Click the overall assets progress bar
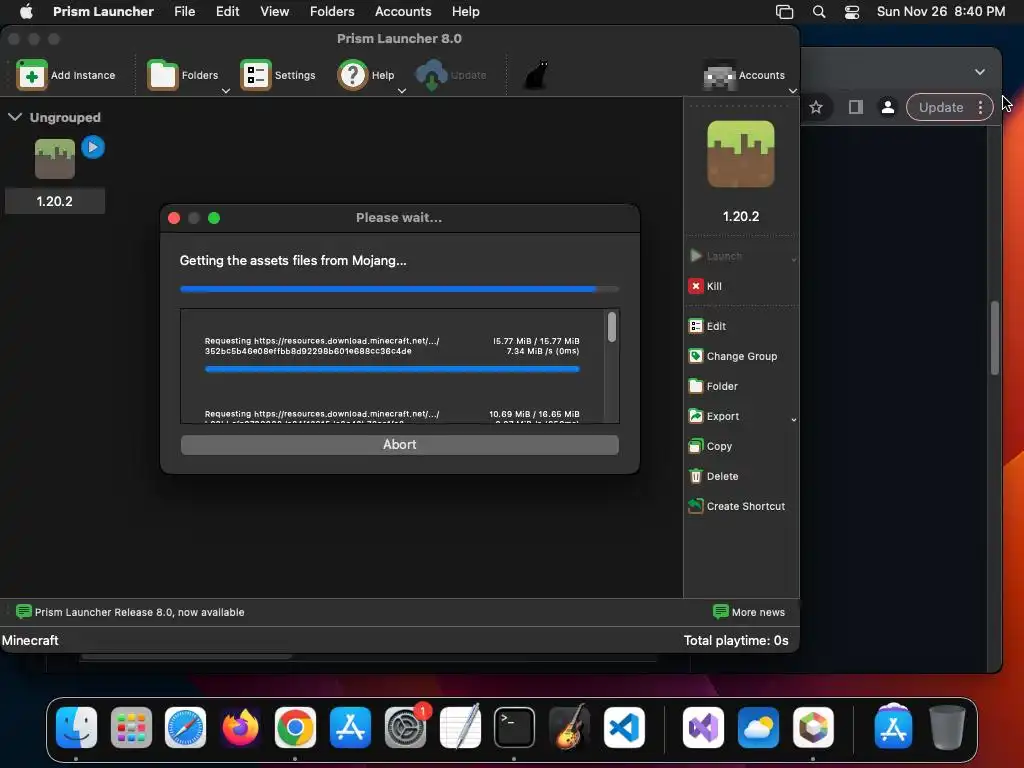Screen dimensions: 1024x768 (400, 289)
